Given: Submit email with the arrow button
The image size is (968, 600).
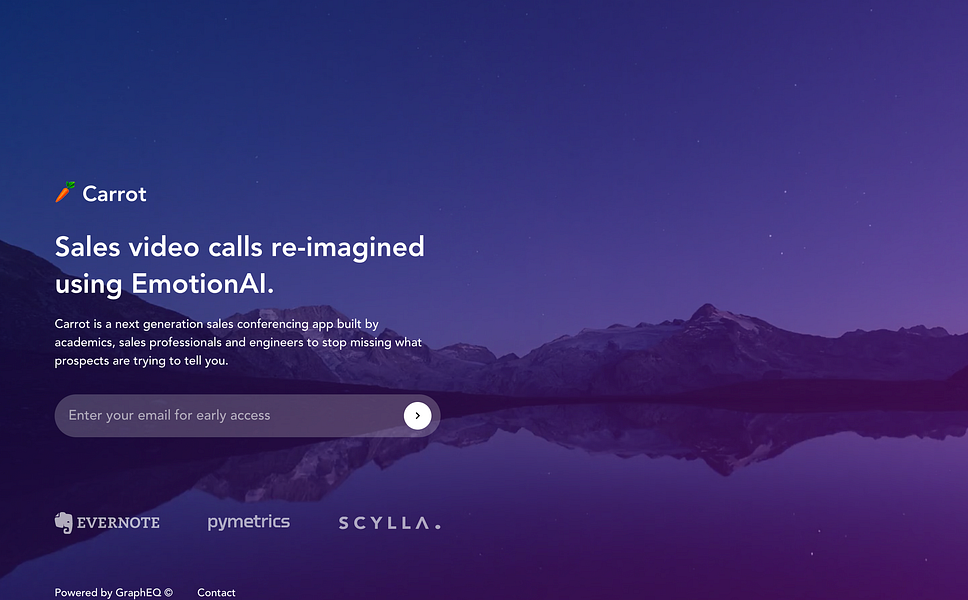Looking at the screenshot, I should (417, 415).
